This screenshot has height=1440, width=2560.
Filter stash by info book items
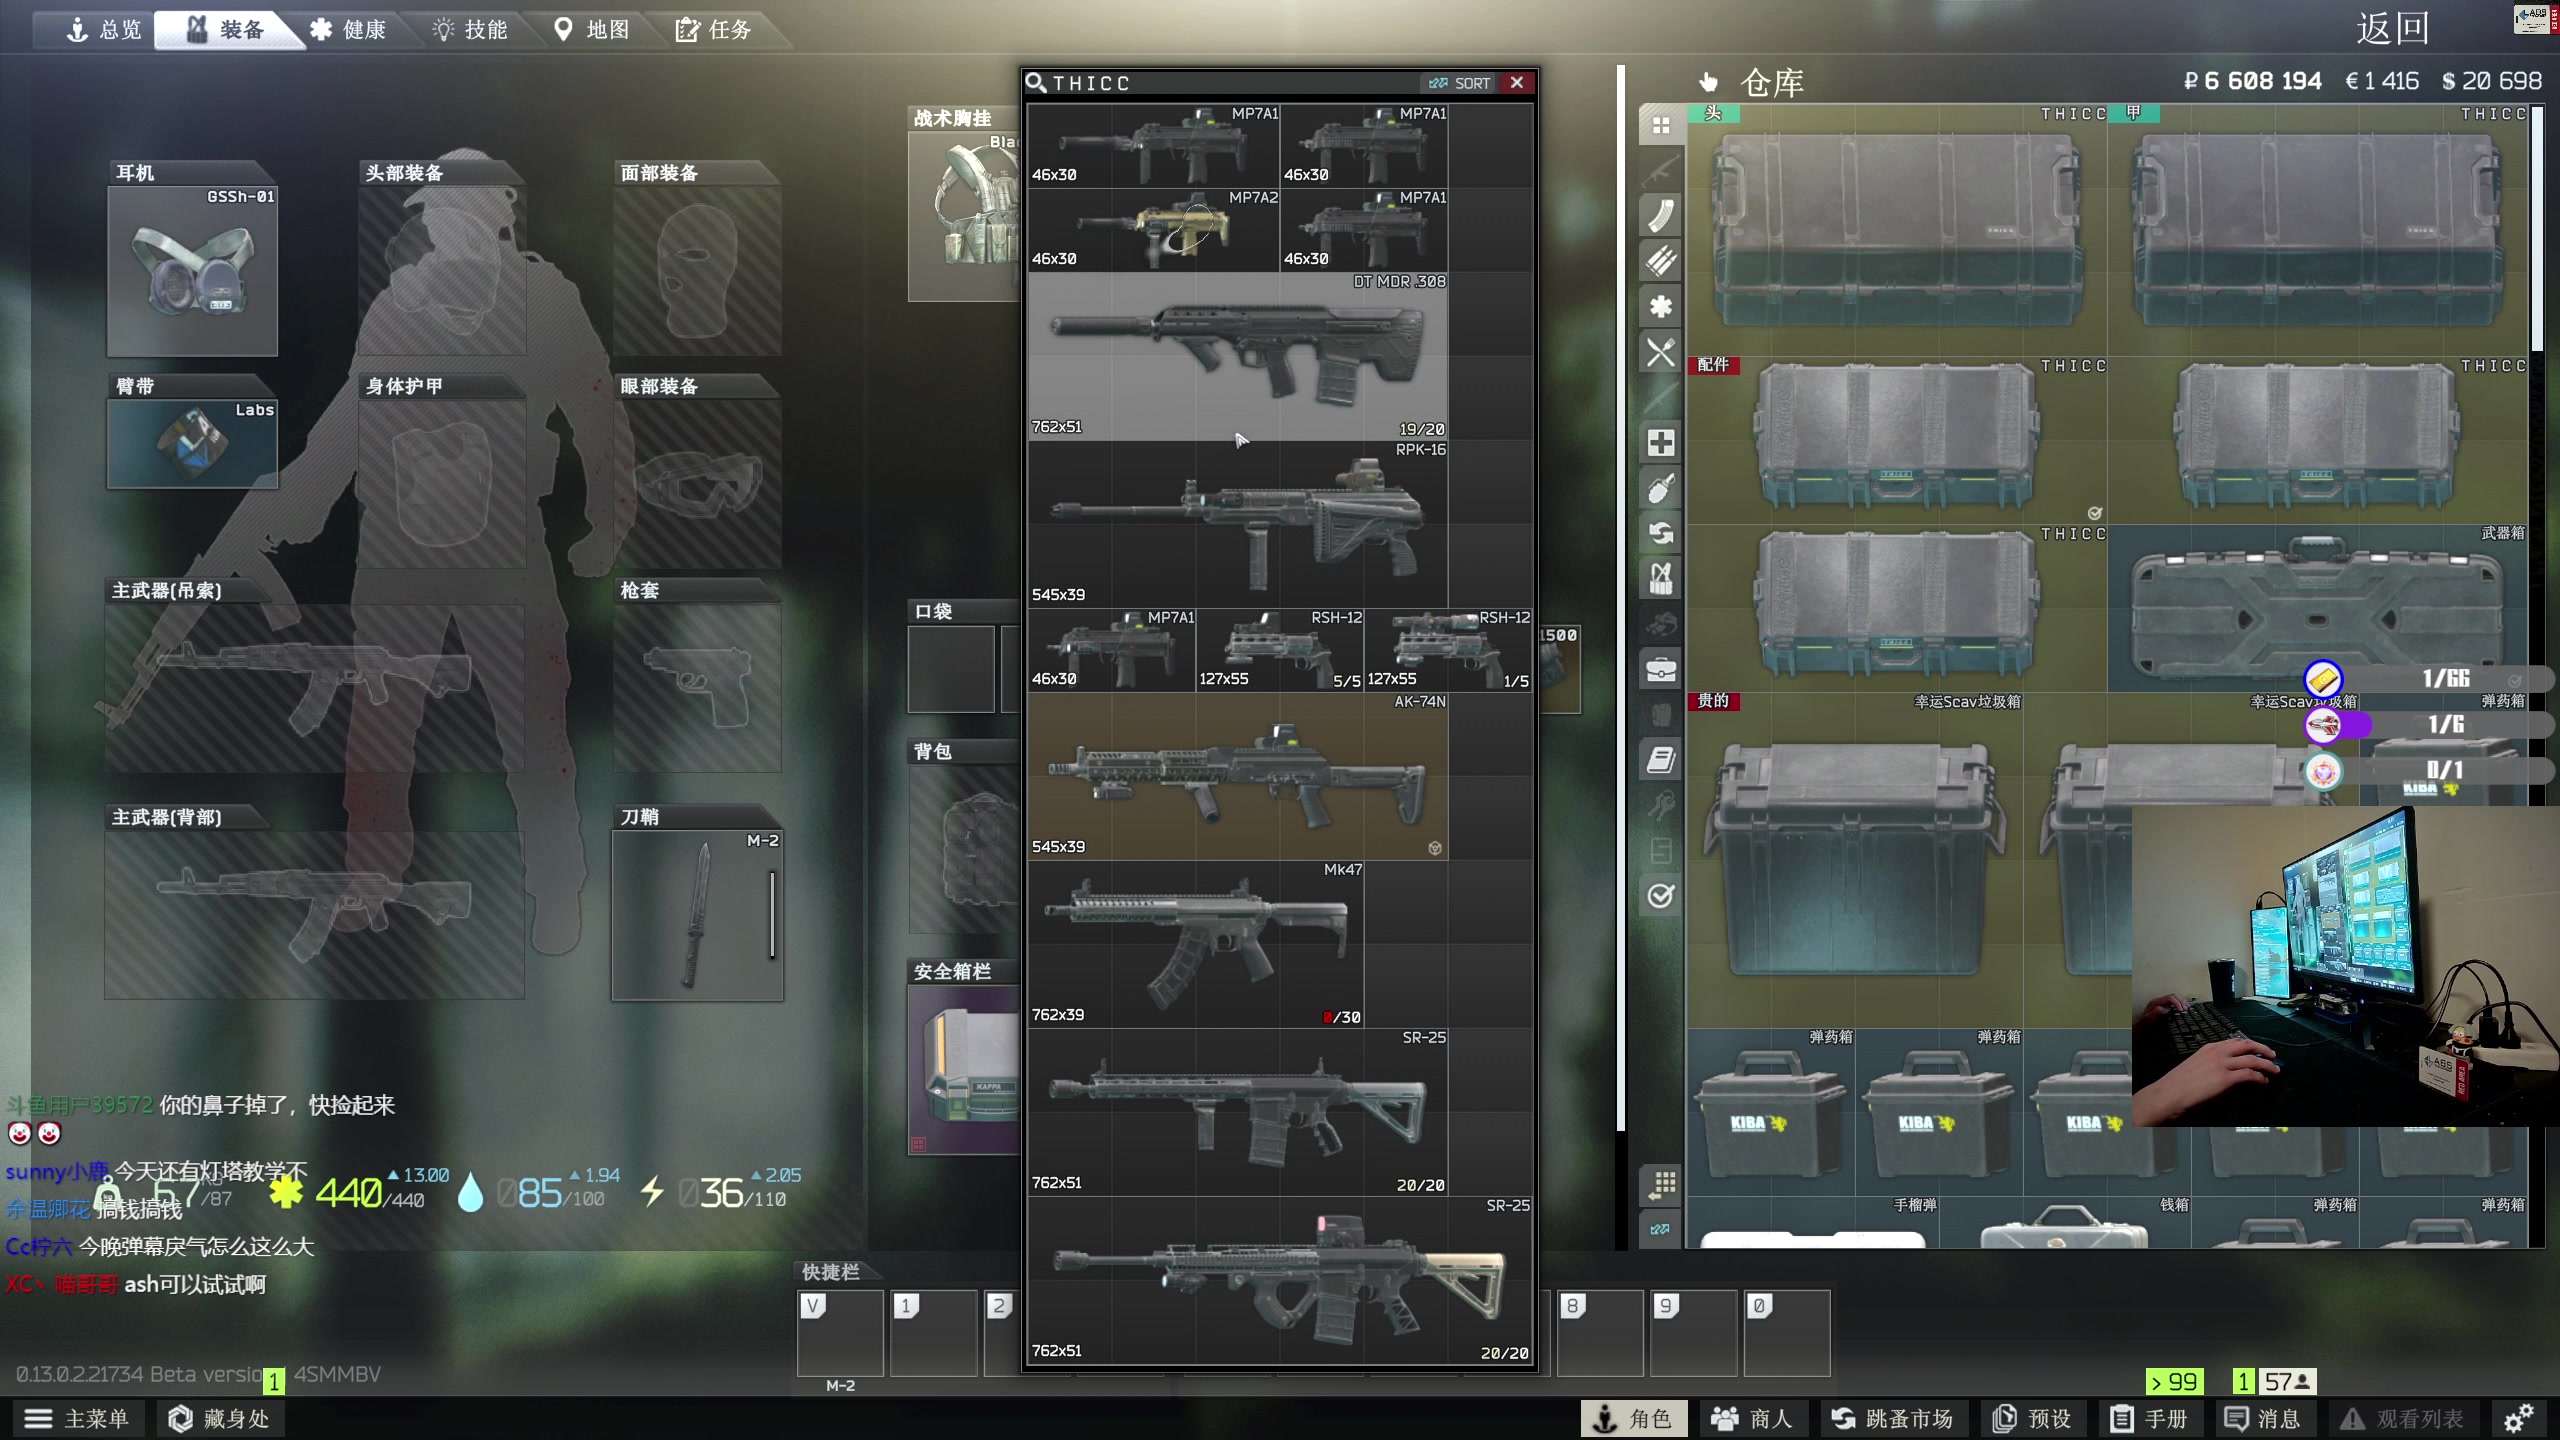click(x=1661, y=760)
